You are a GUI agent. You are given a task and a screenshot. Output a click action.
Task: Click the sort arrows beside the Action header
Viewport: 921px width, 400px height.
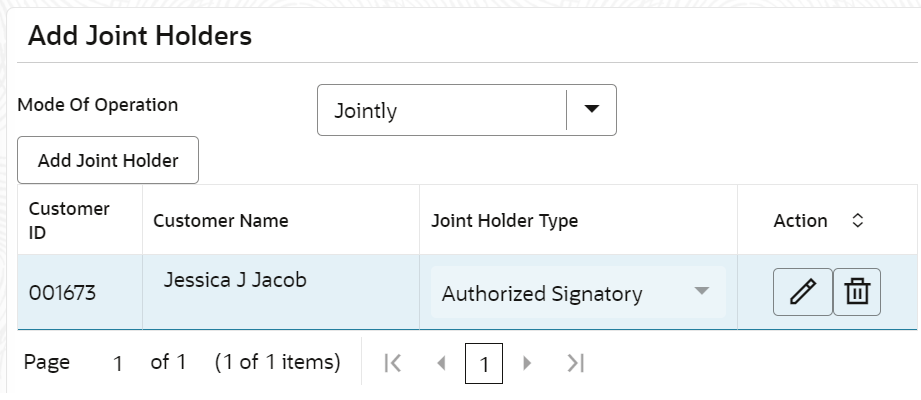pyautogui.click(x=858, y=220)
